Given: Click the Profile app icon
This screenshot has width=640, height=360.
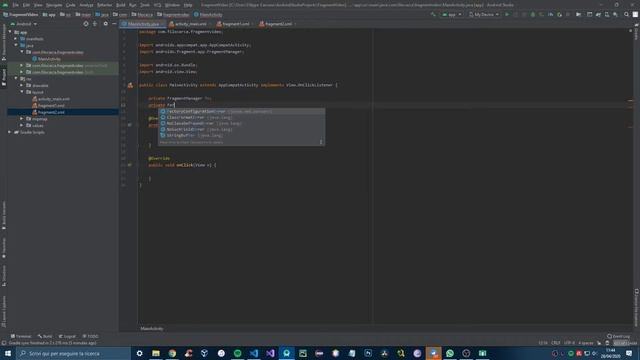Looking at the screenshot, I should tap(551, 15).
